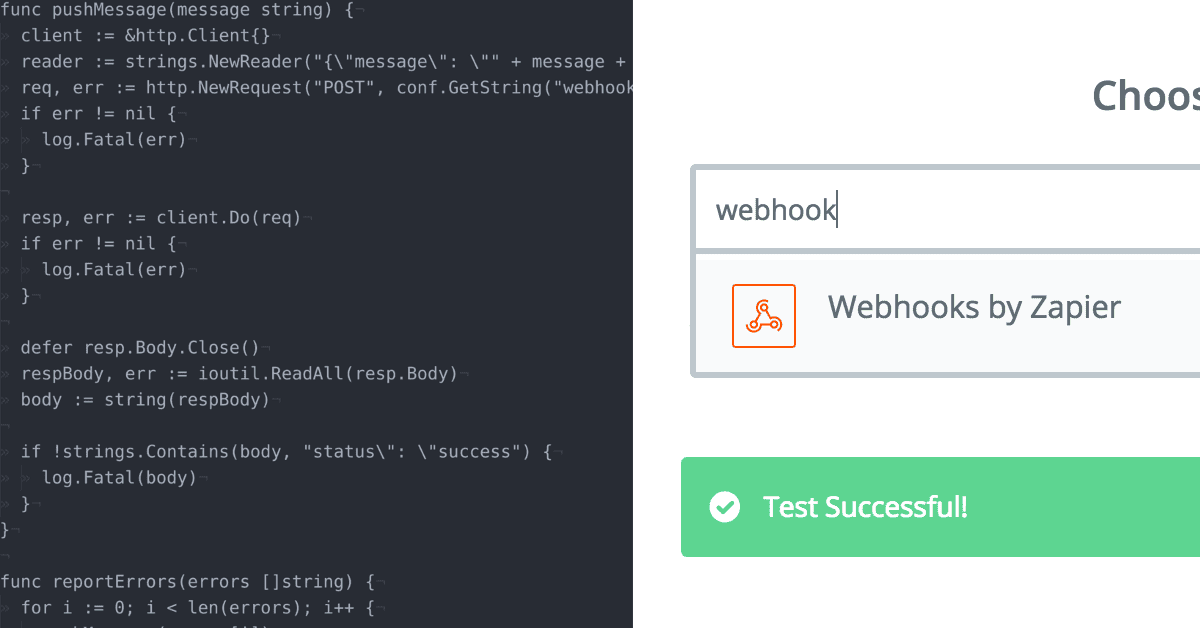This screenshot has width=1200, height=628.
Task: Click the indent chevron beside the reportErrors loop
Action: 8,607
